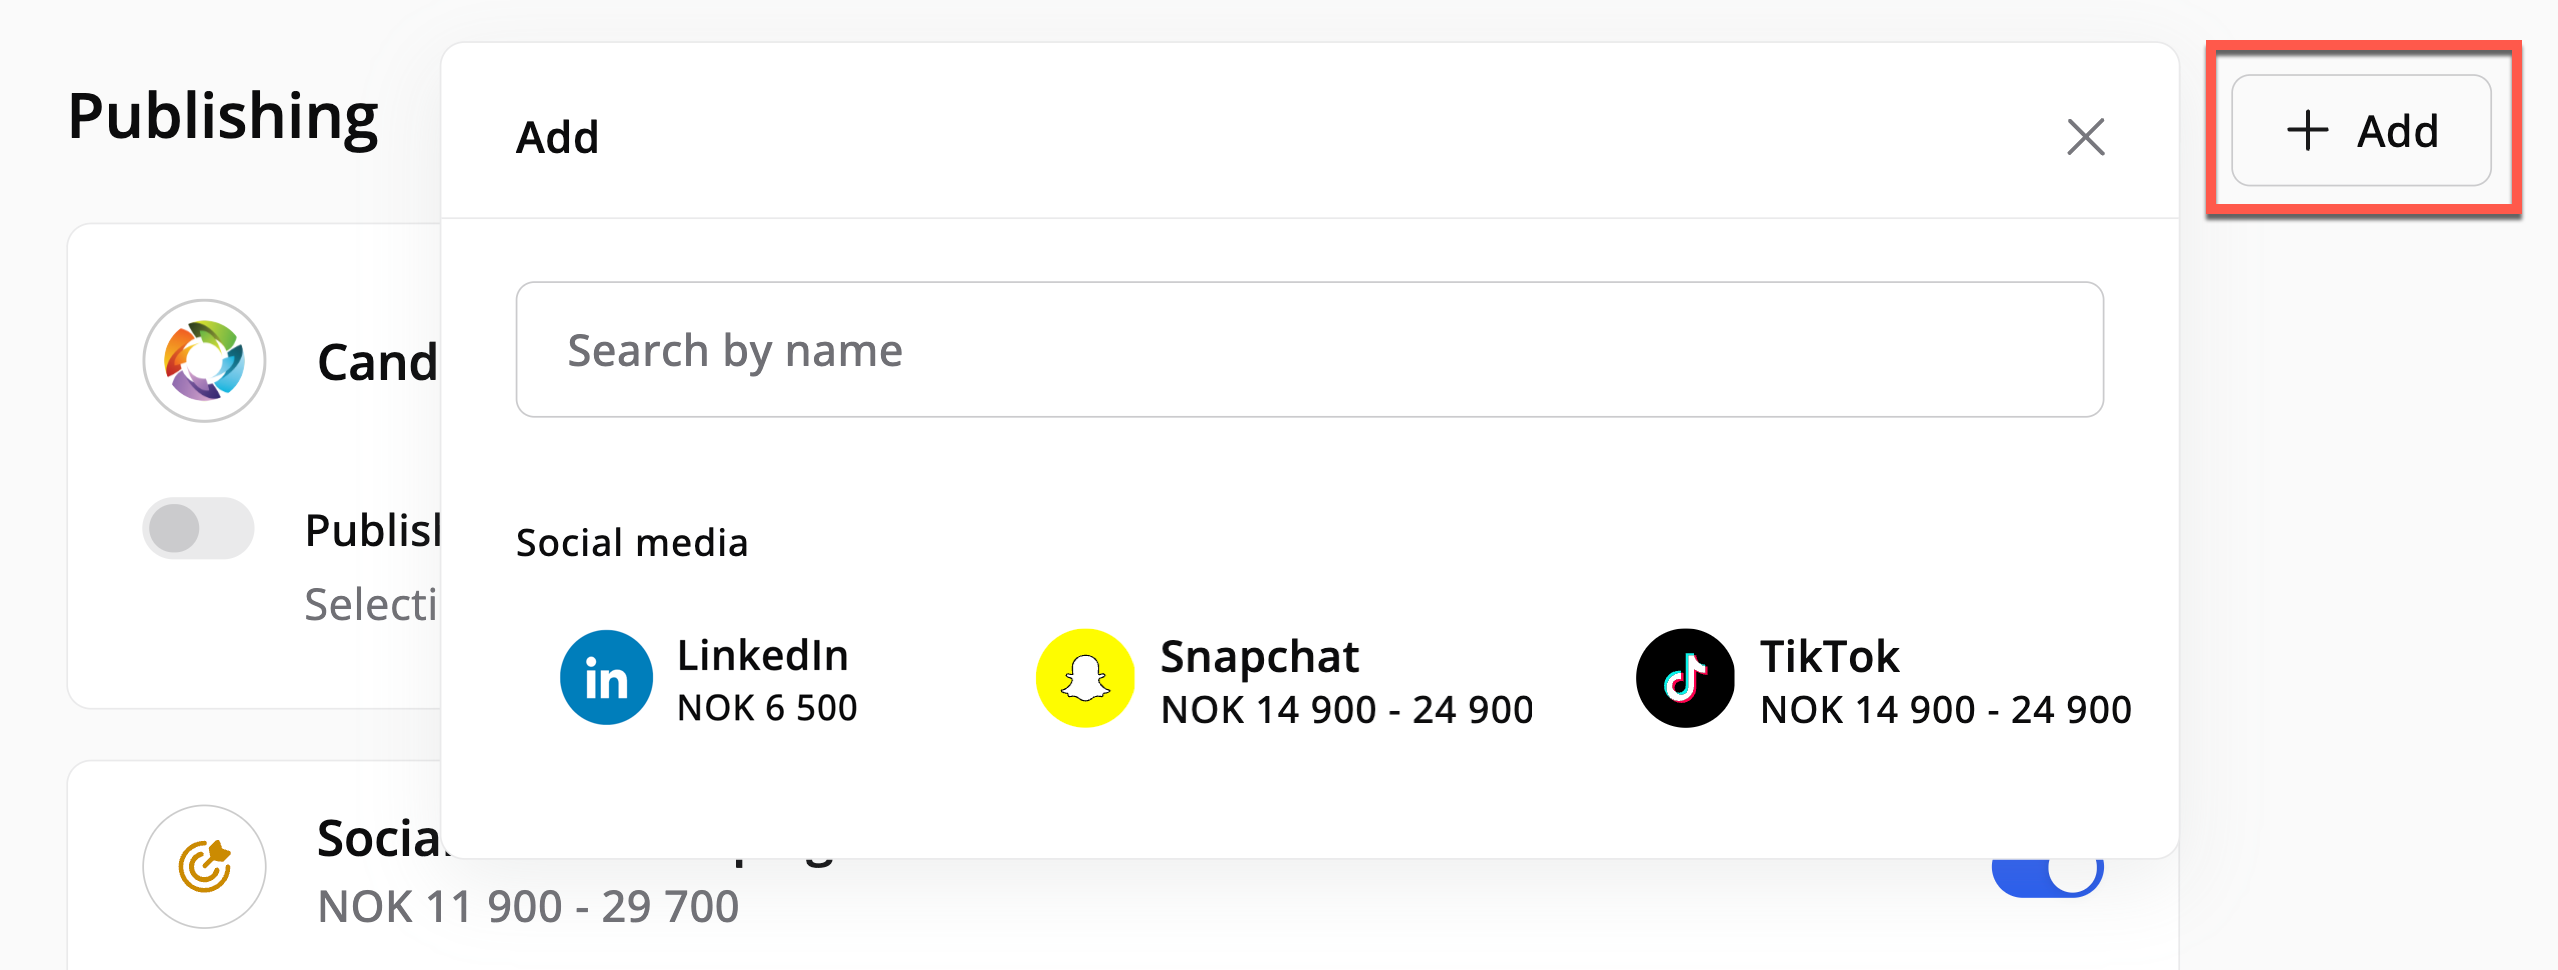
Task: Click the NOK 6 500 LinkedIn price
Action: (767, 708)
